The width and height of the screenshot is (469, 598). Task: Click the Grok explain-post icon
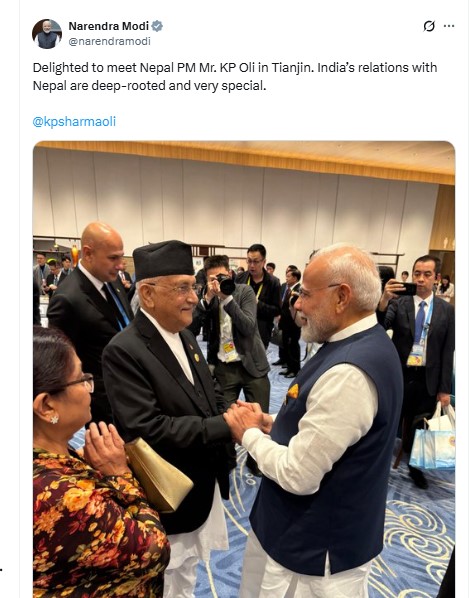pyautogui.click(x=429, y=26)
